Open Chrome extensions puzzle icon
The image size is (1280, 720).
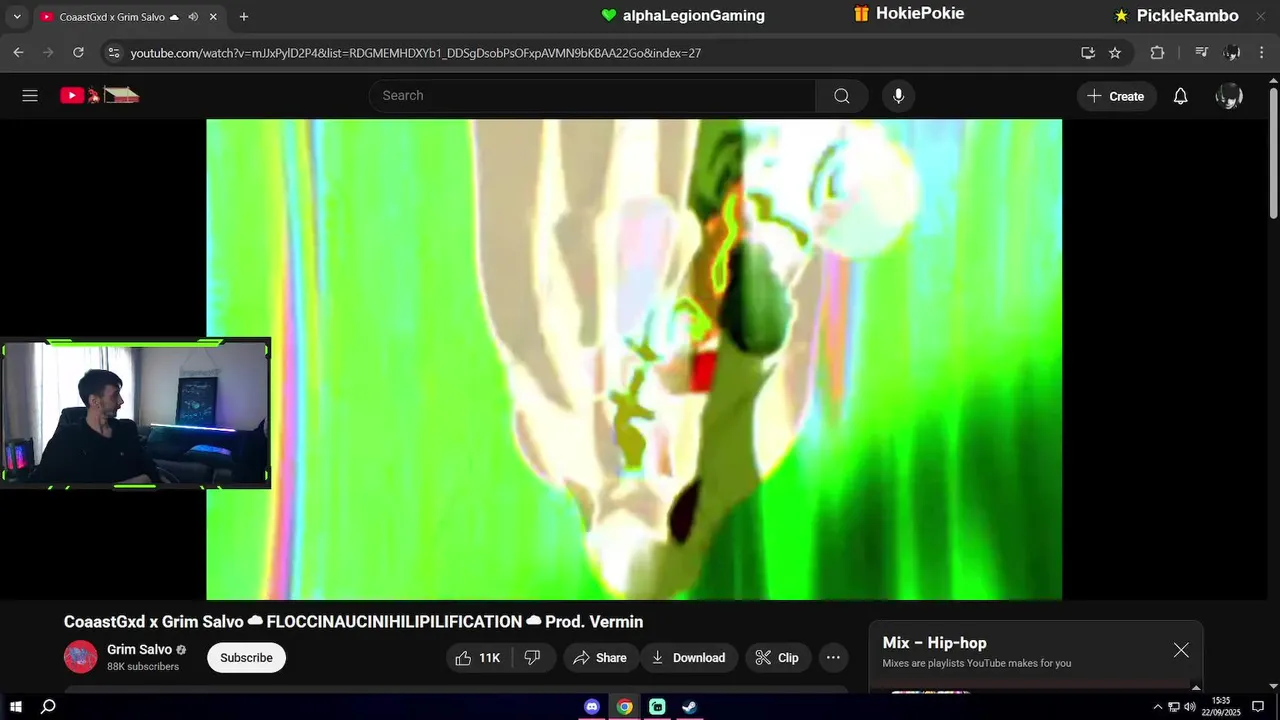coord(1157,53)
